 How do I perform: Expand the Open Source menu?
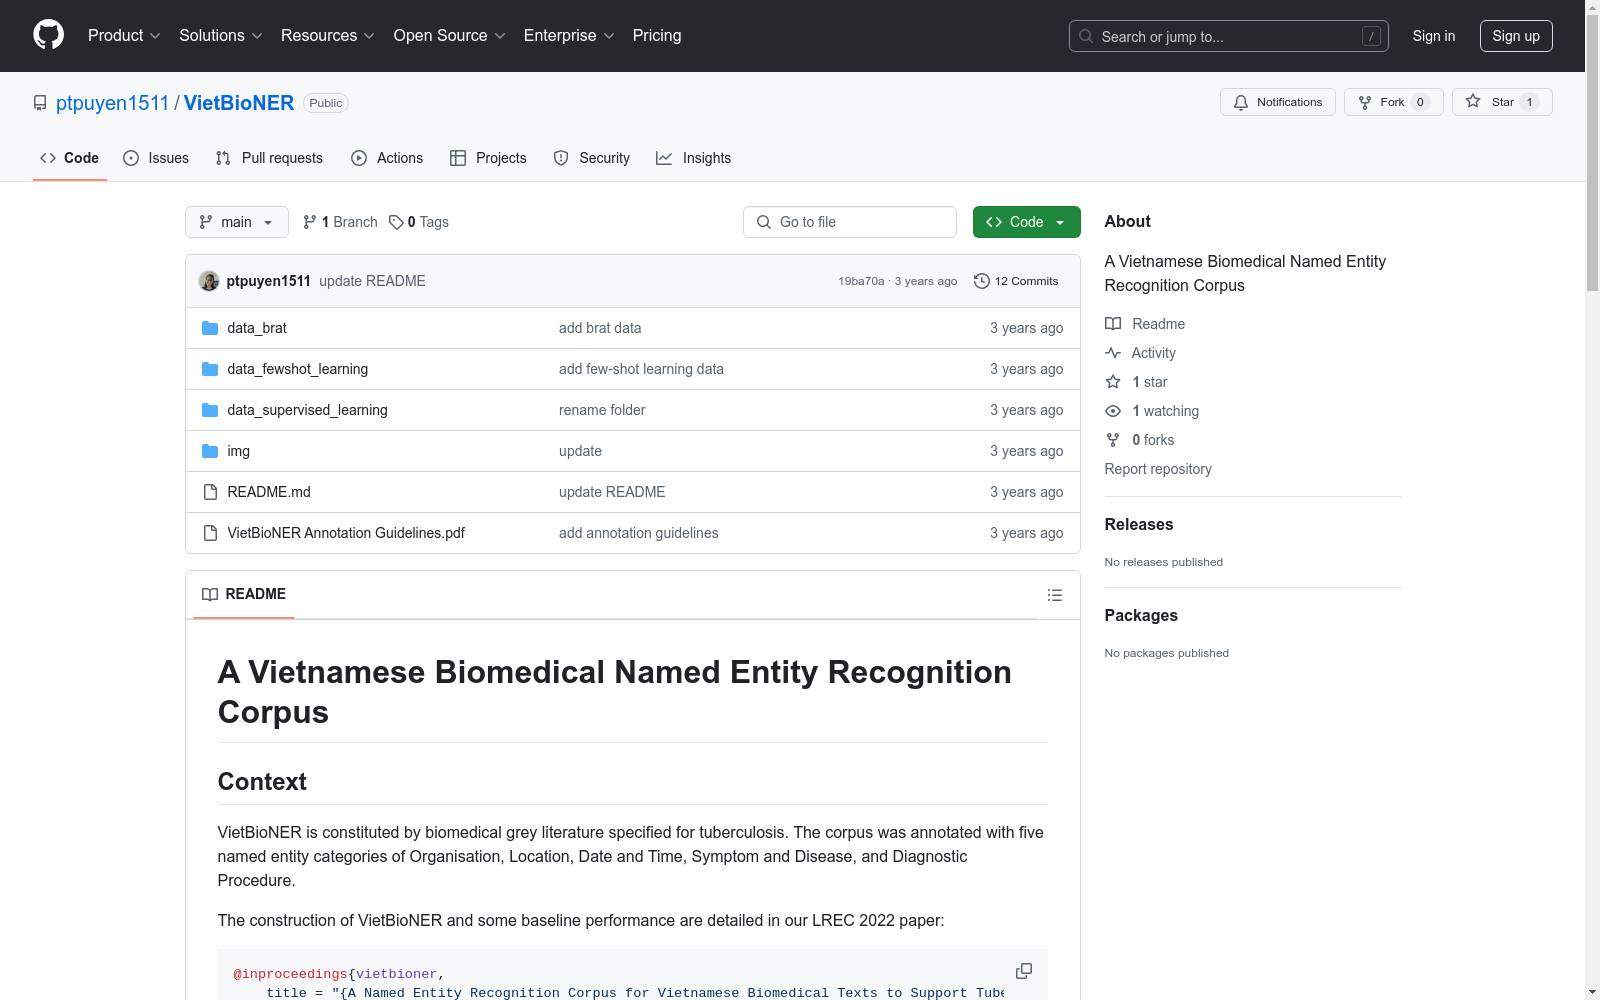pyautogui.click(x=450, y=36)
